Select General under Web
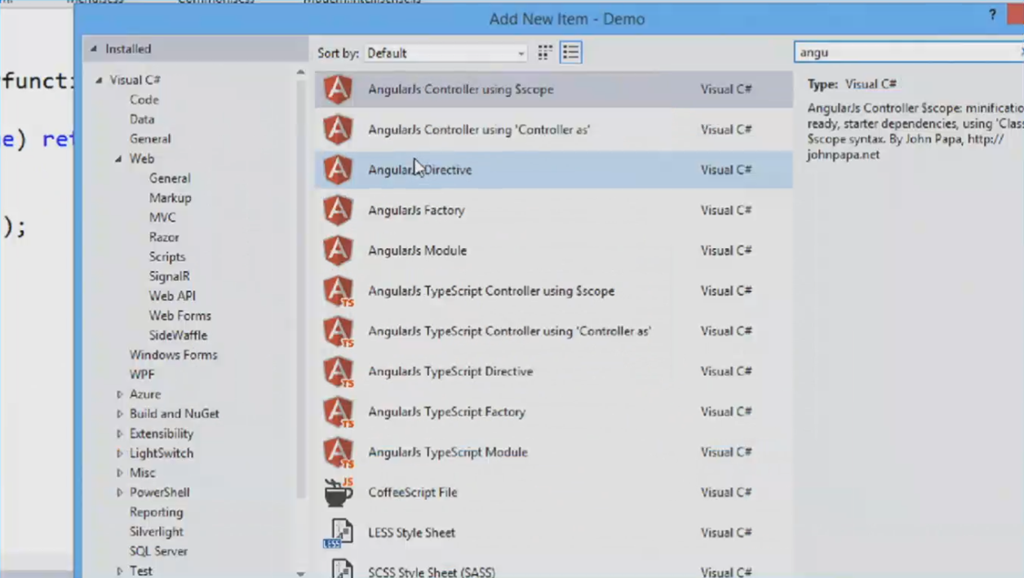 [x=169, y=178]
